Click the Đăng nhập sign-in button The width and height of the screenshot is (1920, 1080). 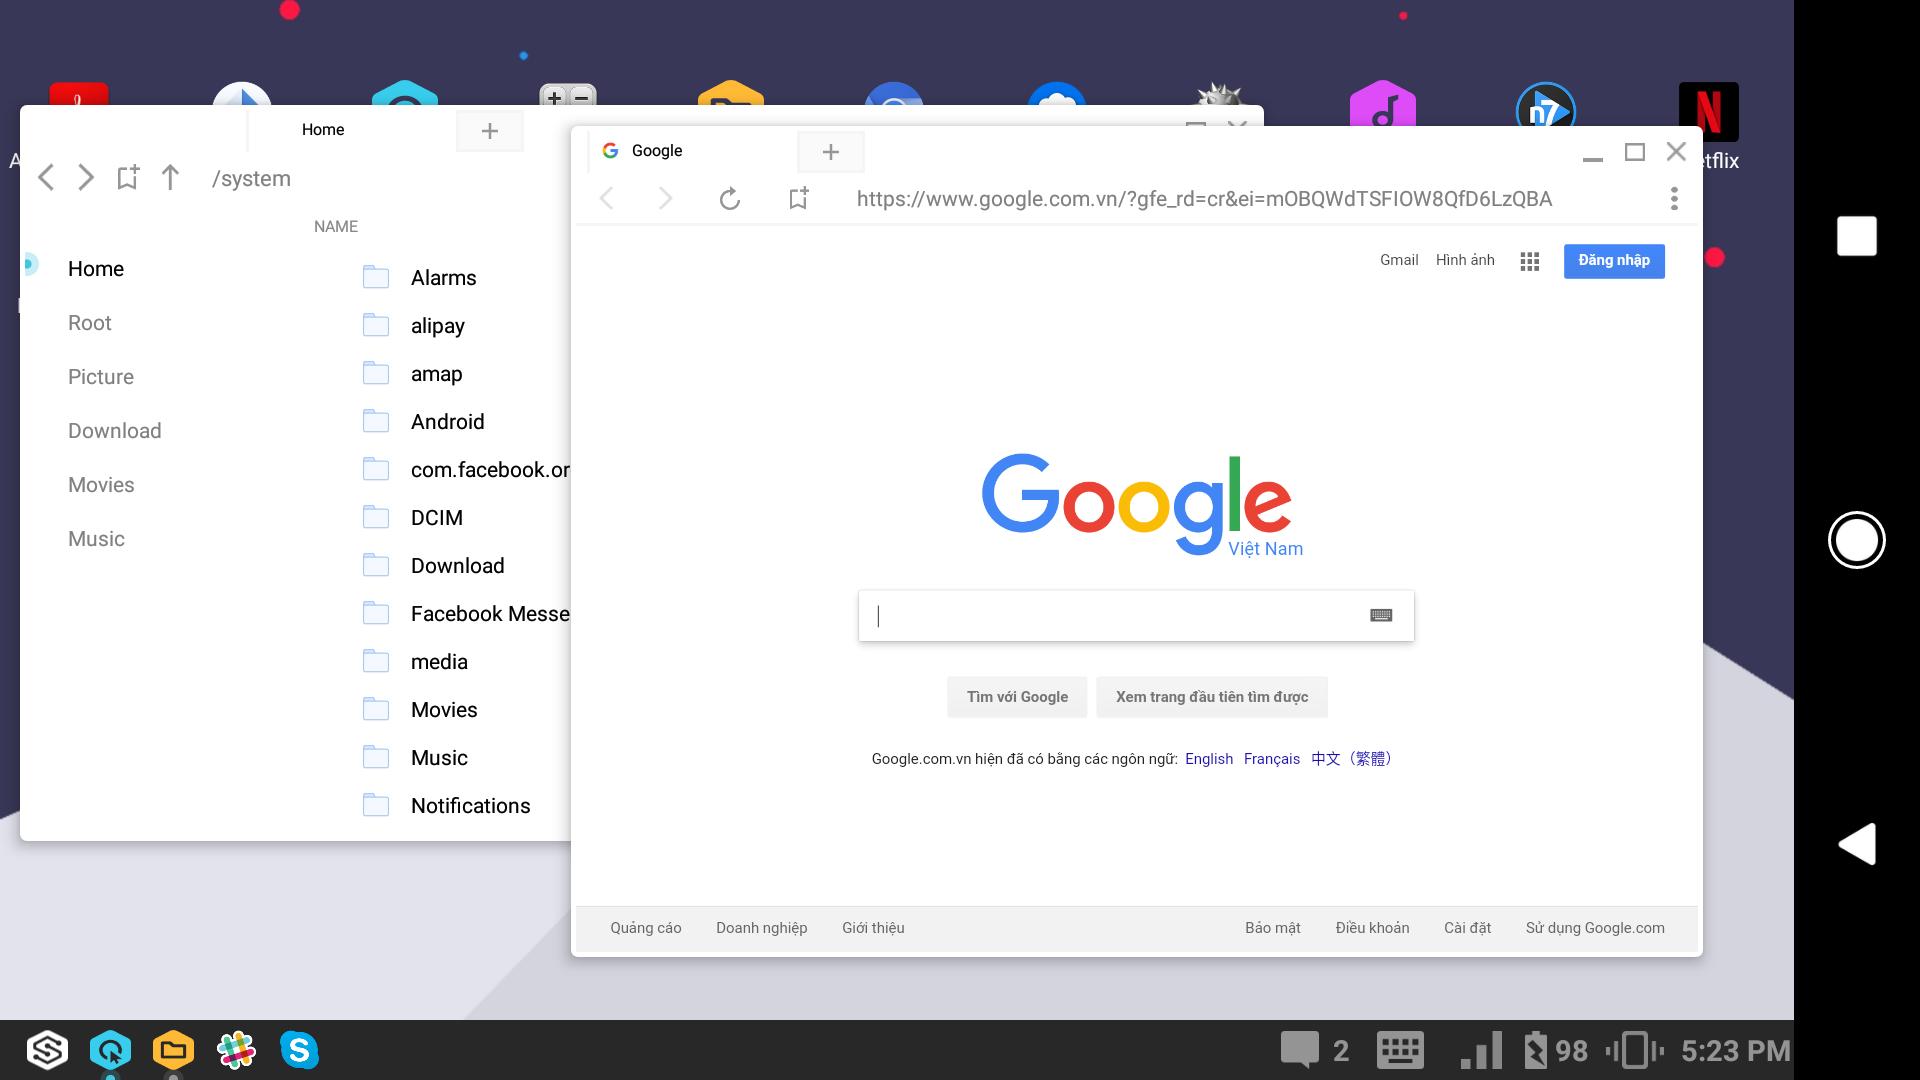(1614, 261)
